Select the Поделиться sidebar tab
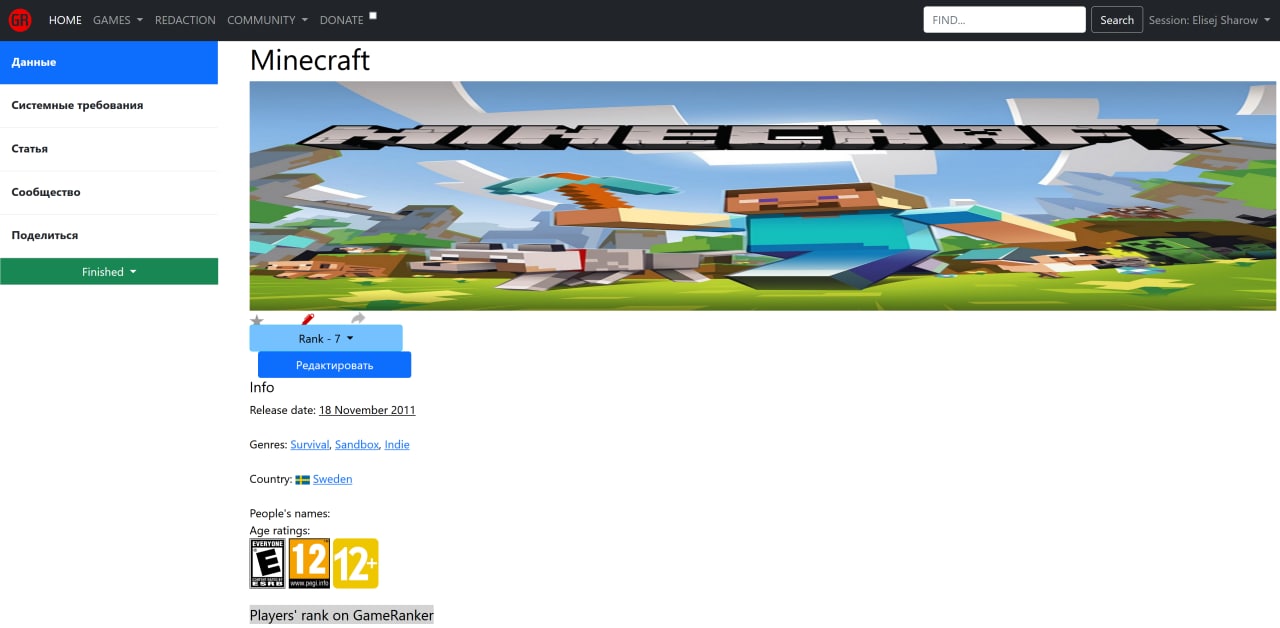The image size is (1280, 628). coord(109,235)
